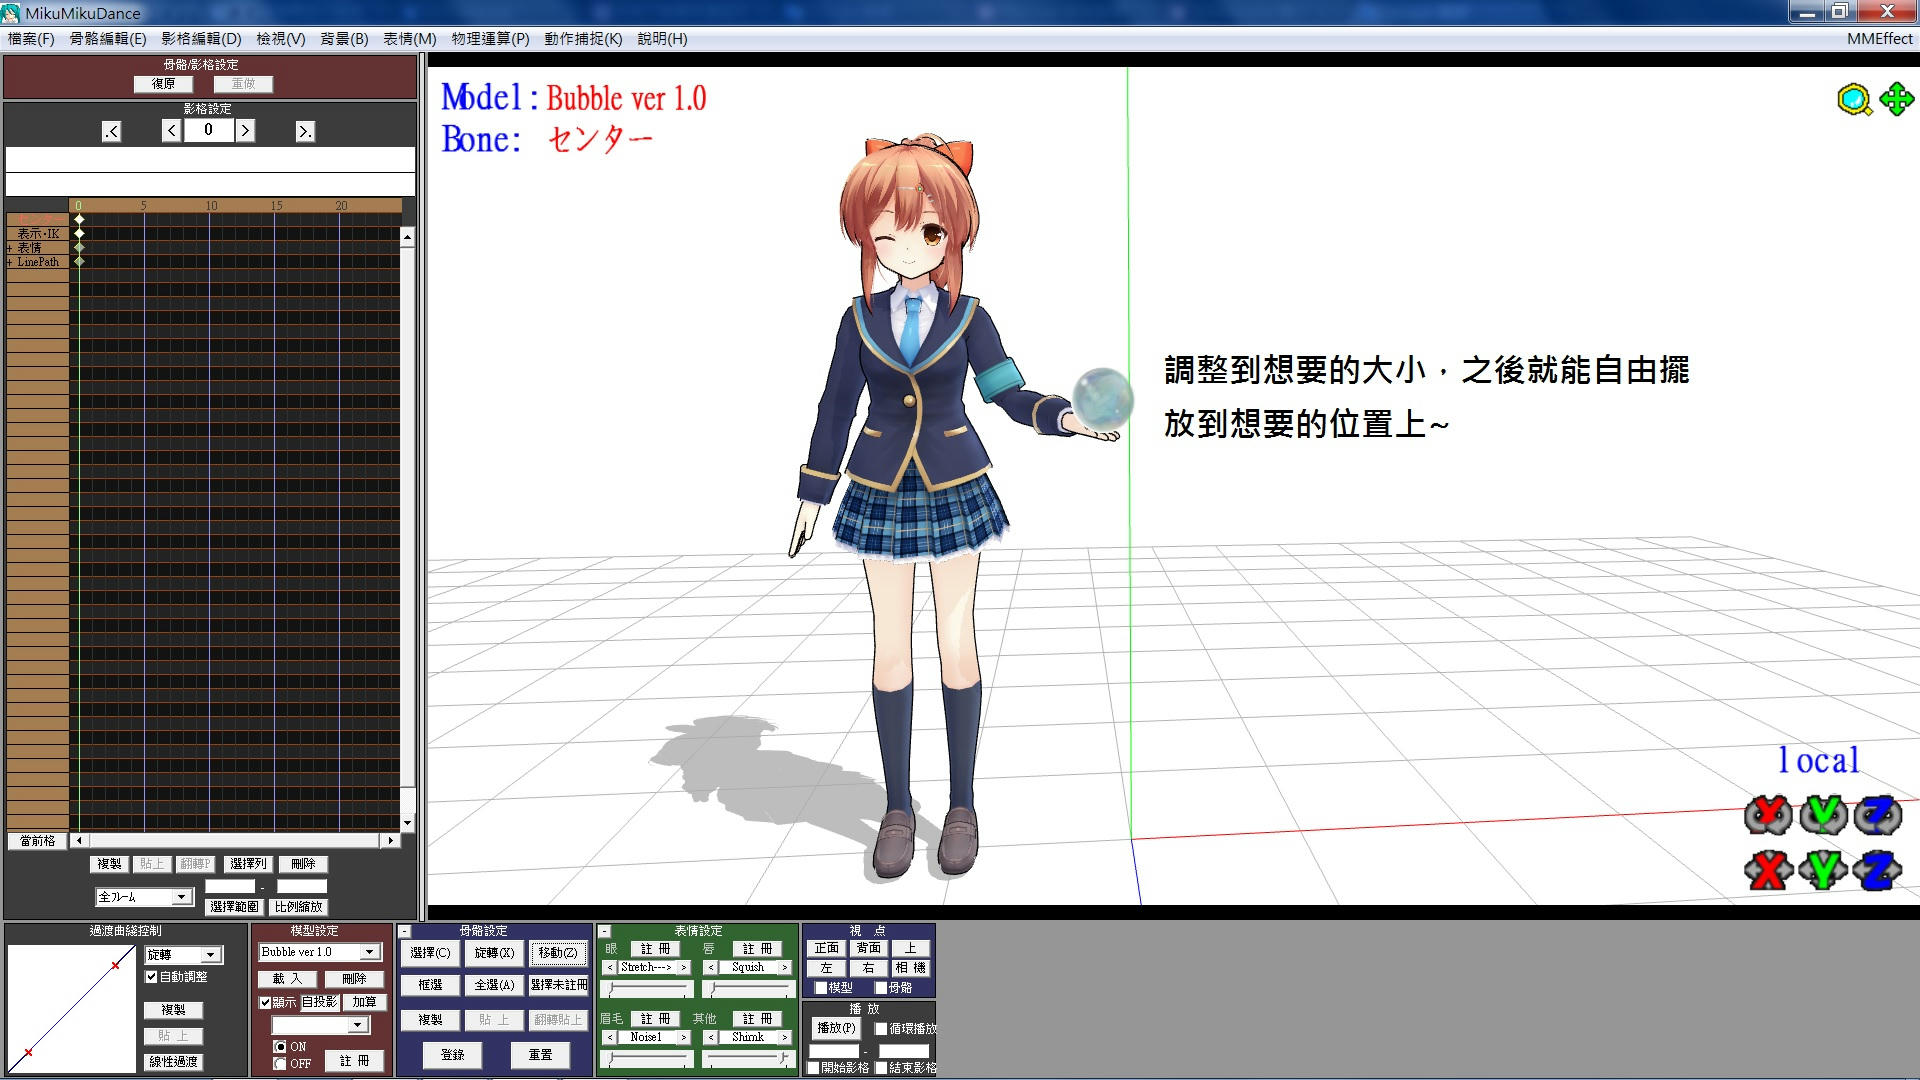The height and width of the screenshot is (1080, 1920).
Task: Collapse the 骨骼設定 panel with minus icon
Action: 405,931
